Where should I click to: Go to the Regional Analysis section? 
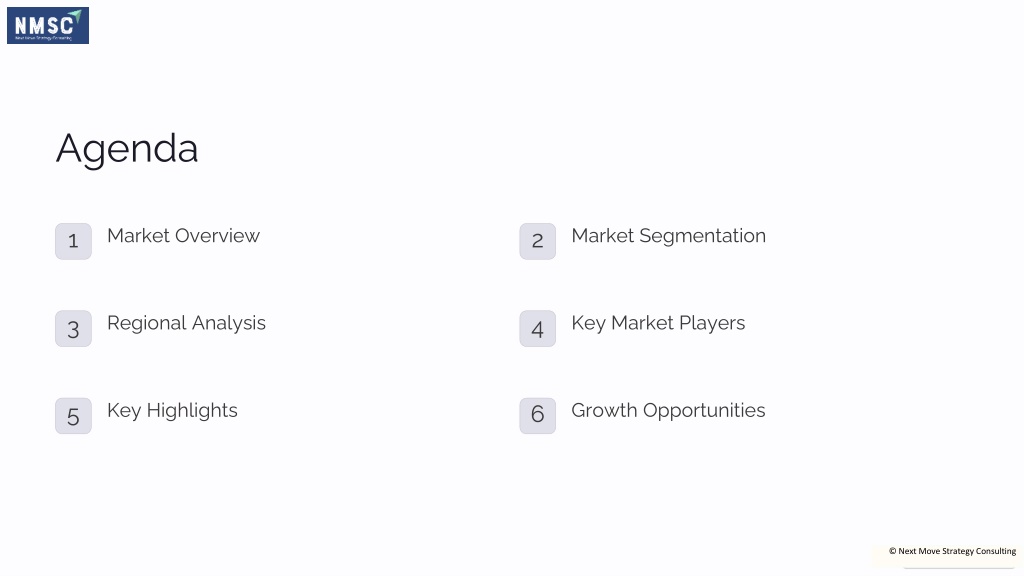186,323
